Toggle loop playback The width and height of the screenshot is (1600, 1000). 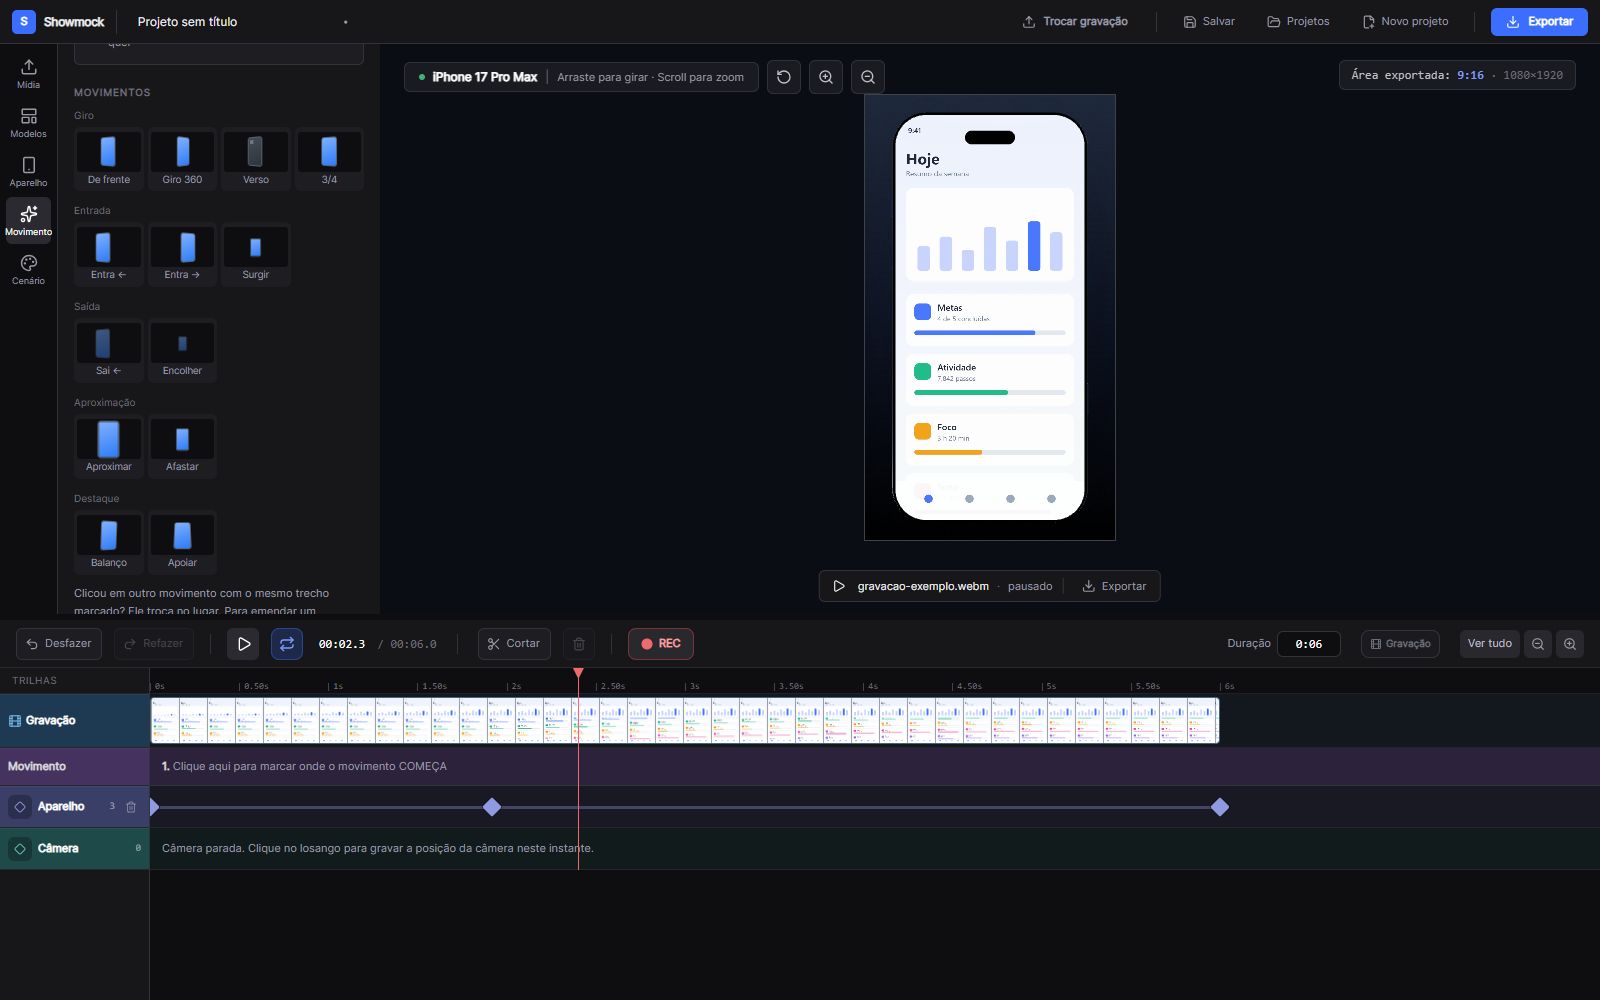(287, 644)
